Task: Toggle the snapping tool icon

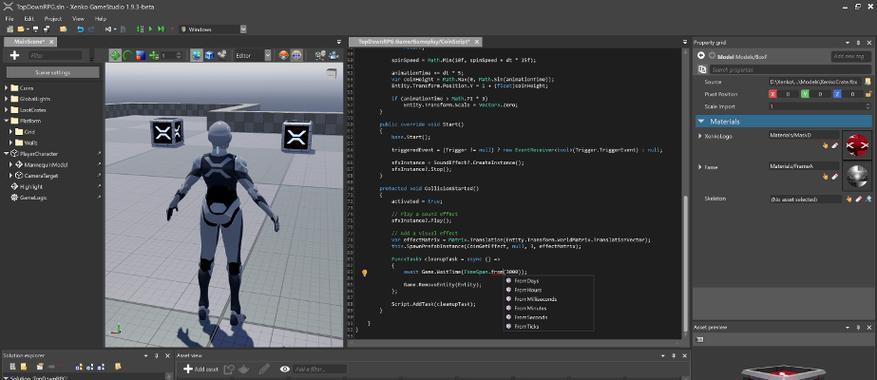Action: pyautogui.click(x=154, y=55)
